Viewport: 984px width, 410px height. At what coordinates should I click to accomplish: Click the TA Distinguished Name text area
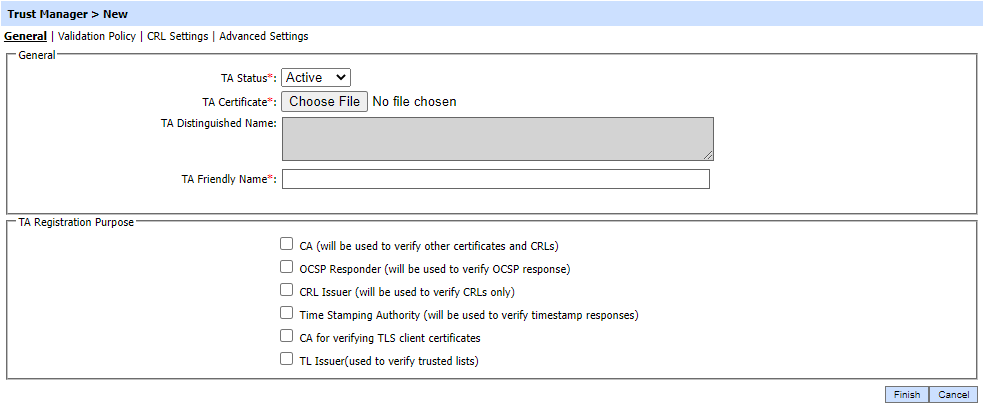pos(497,139)
